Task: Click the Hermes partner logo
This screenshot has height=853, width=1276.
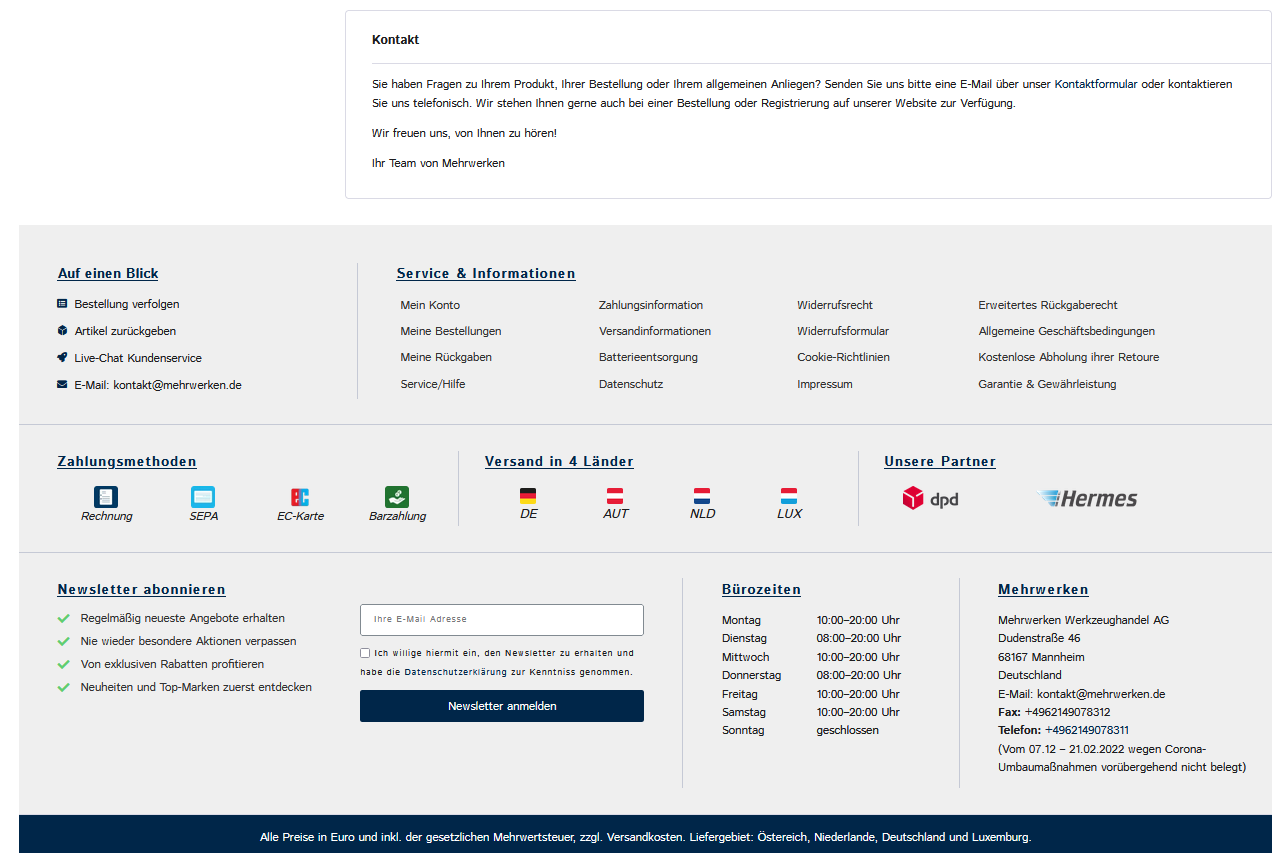Action: (x=1087, y=498)
